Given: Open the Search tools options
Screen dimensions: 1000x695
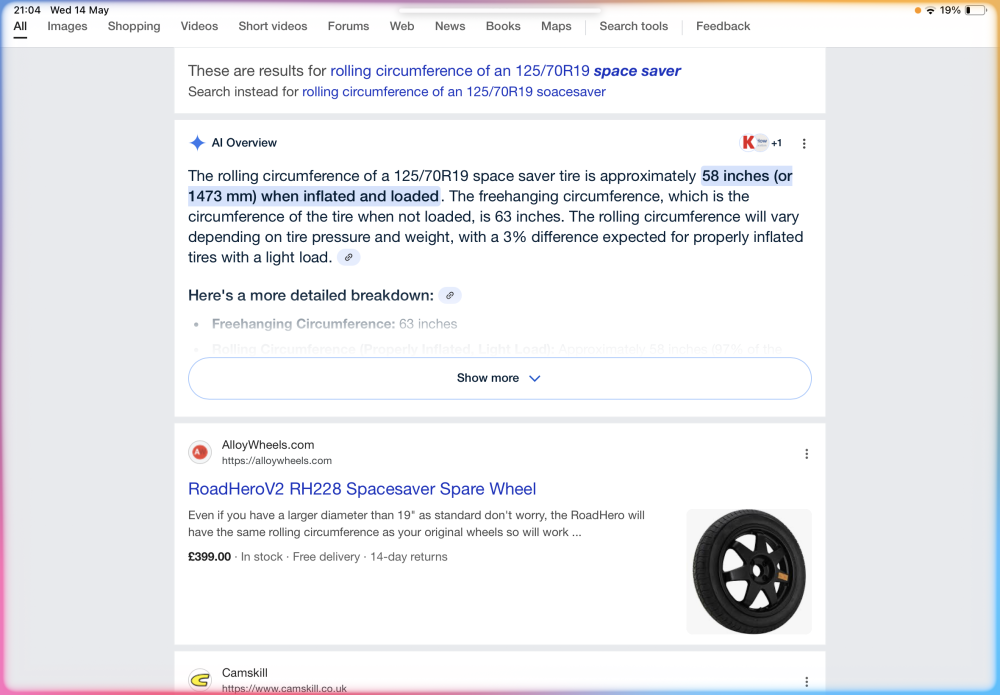Looking at the screenshot, I should click(633, 26).
